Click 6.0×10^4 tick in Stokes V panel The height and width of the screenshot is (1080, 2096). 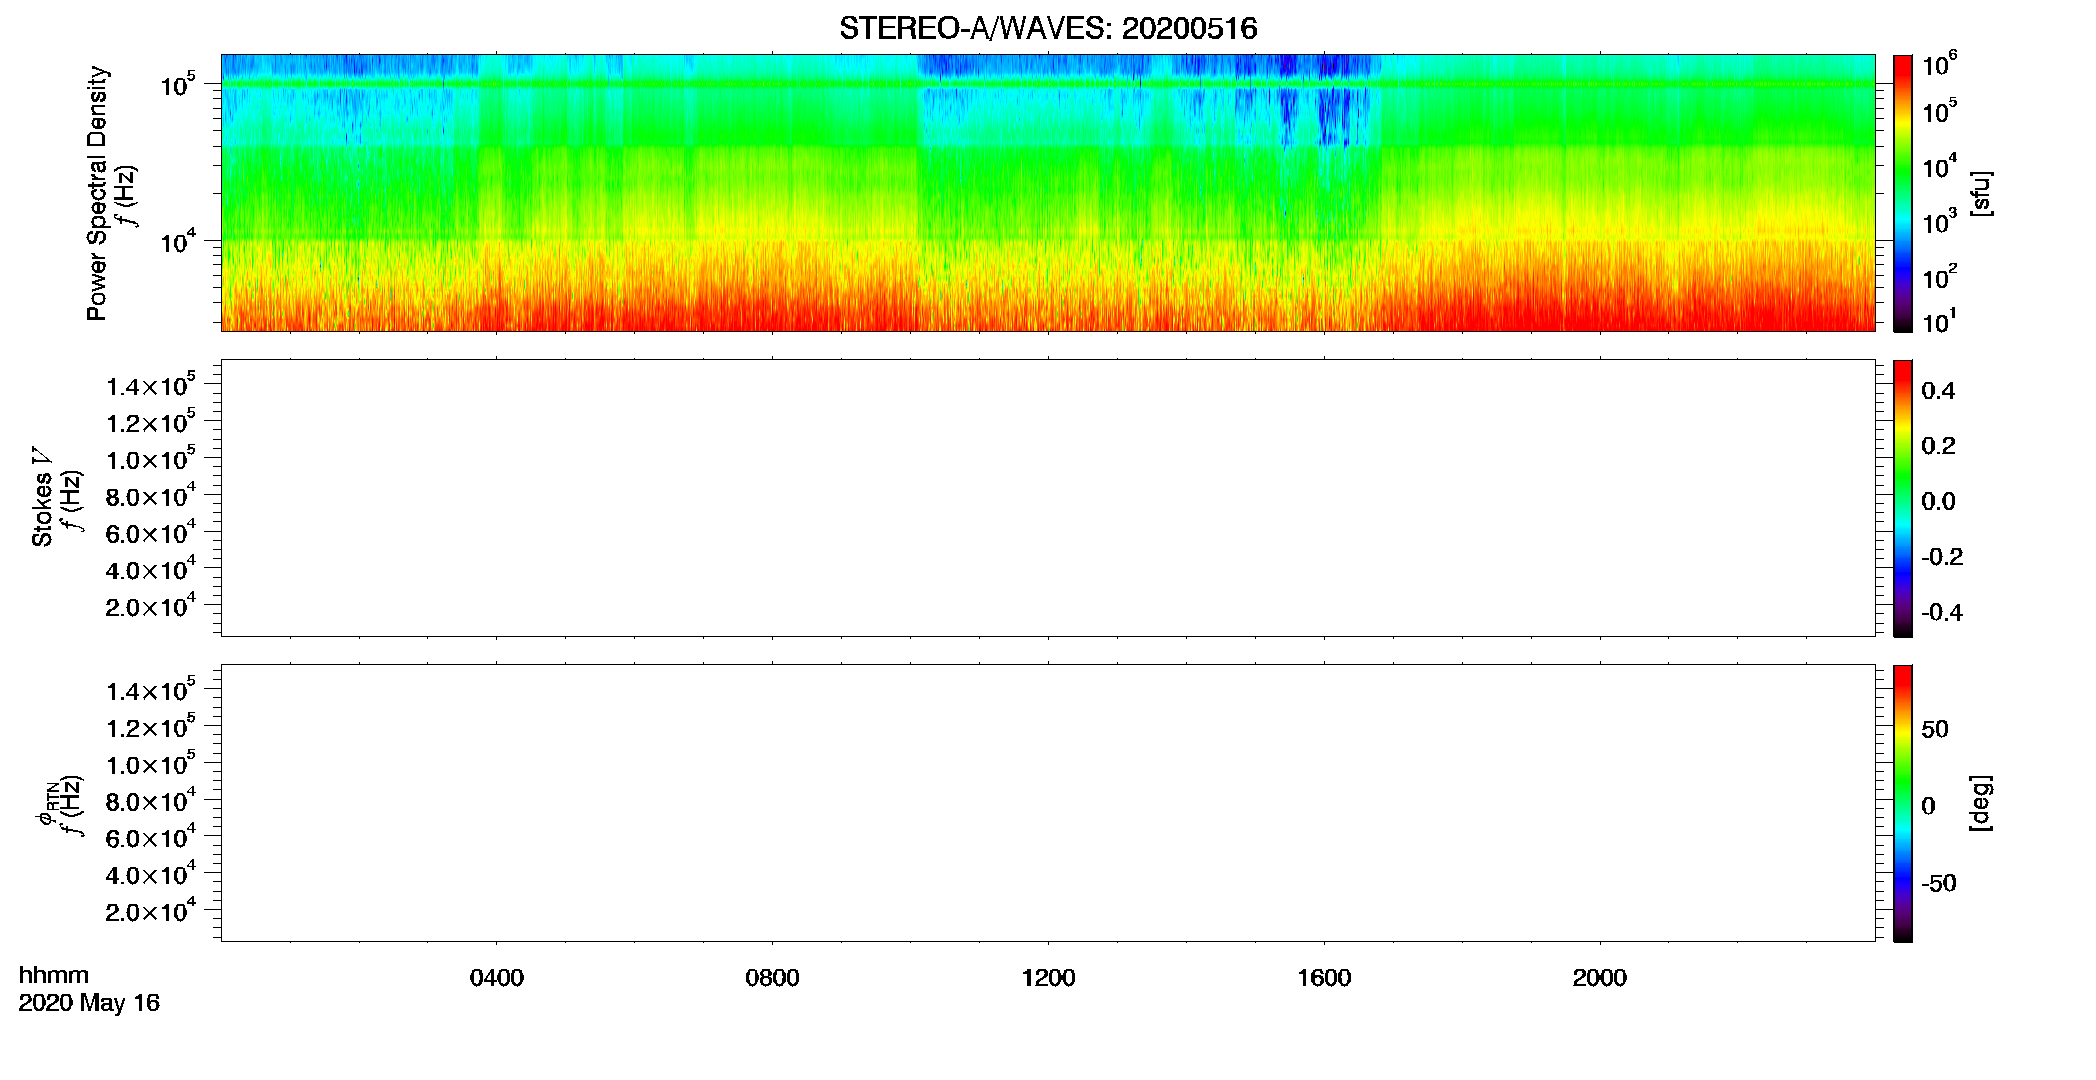(151, 532)
